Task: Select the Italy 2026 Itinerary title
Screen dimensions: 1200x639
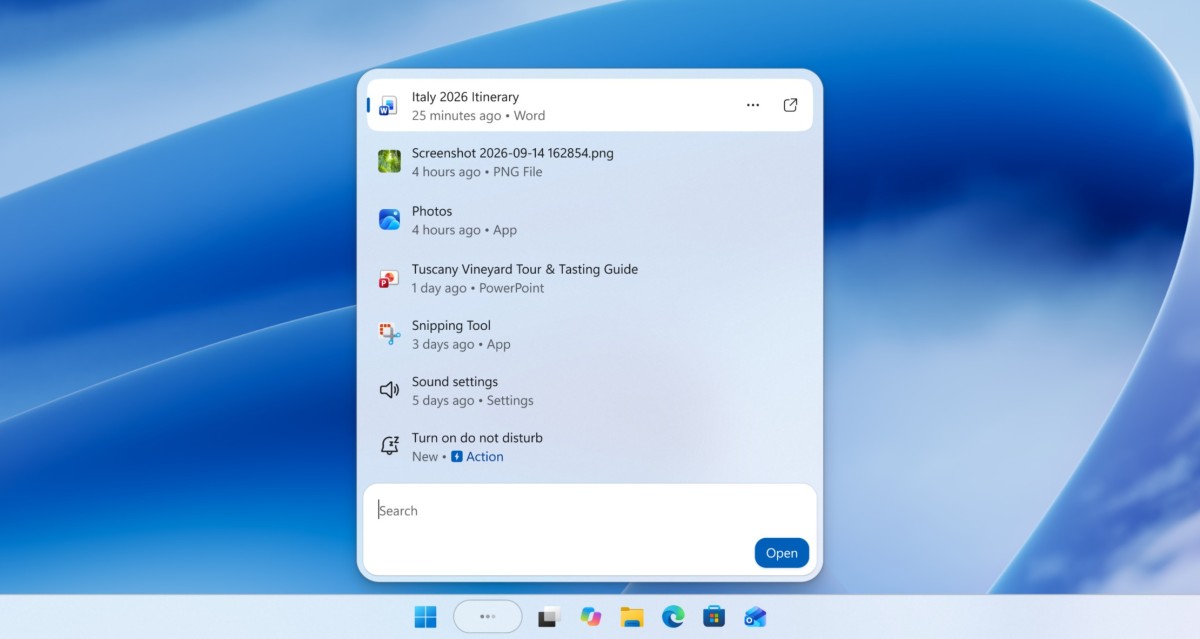Action: [x=465, y=97]
